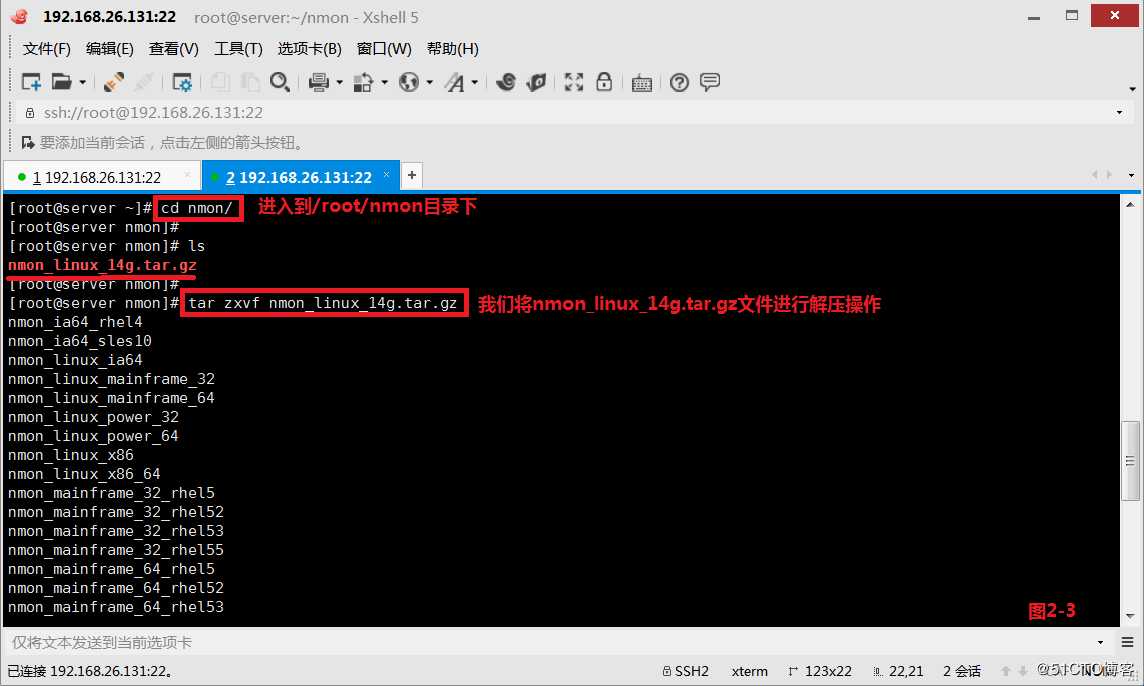Click the Print toolbar icon
The width and height of the screenshot is (1144, 686).
click(319, 82)
